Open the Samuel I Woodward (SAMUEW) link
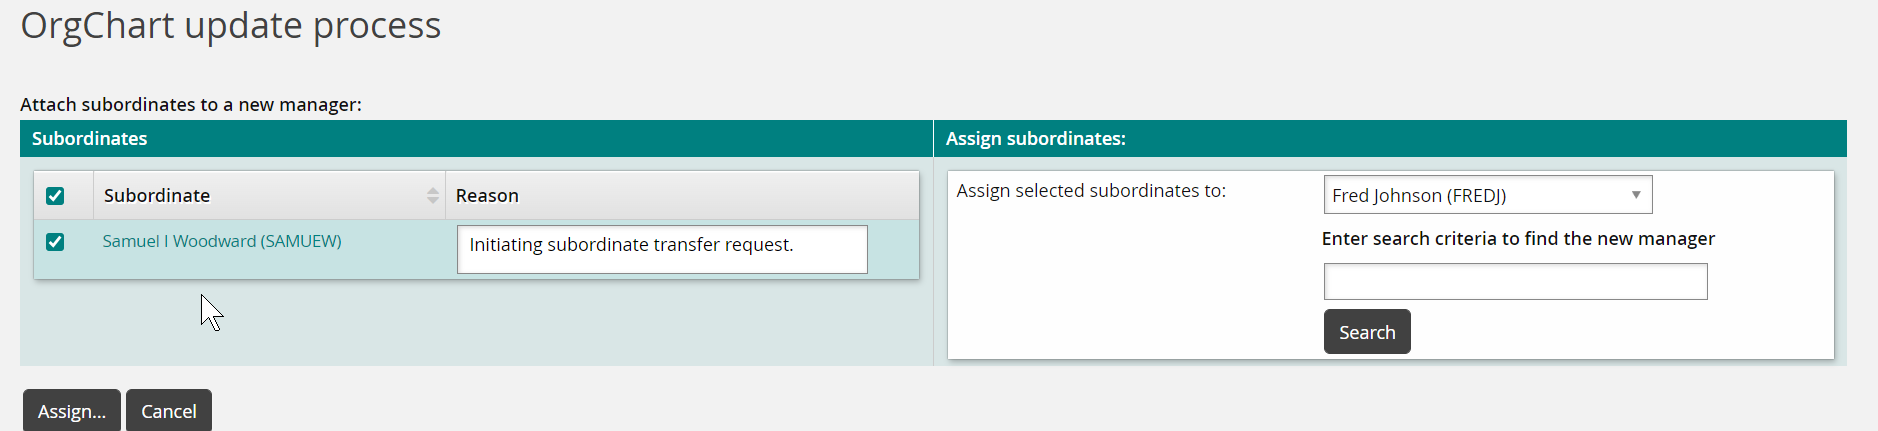Viewport: 1878px width, 431px height. [222, 241]
